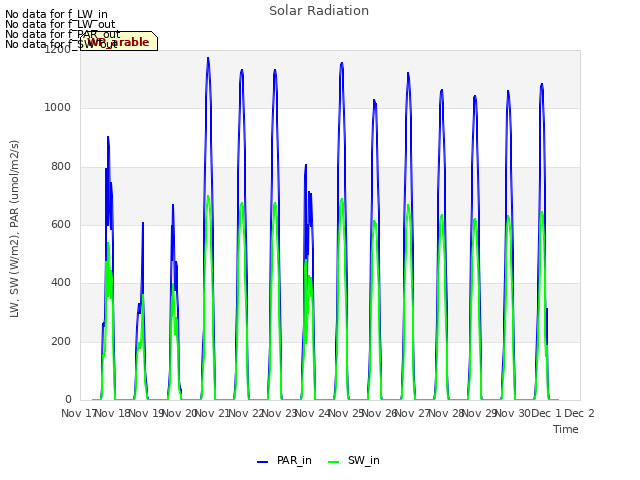Click the 400 y-axis tick label
The width and height of the screenshot is (640, 480).
tap(61, 283)
